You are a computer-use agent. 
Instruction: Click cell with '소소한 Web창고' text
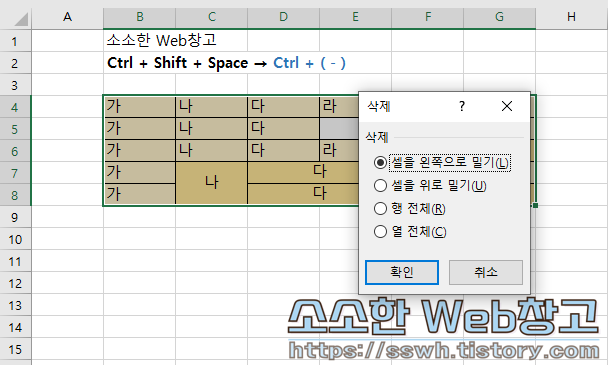point(161,40)
